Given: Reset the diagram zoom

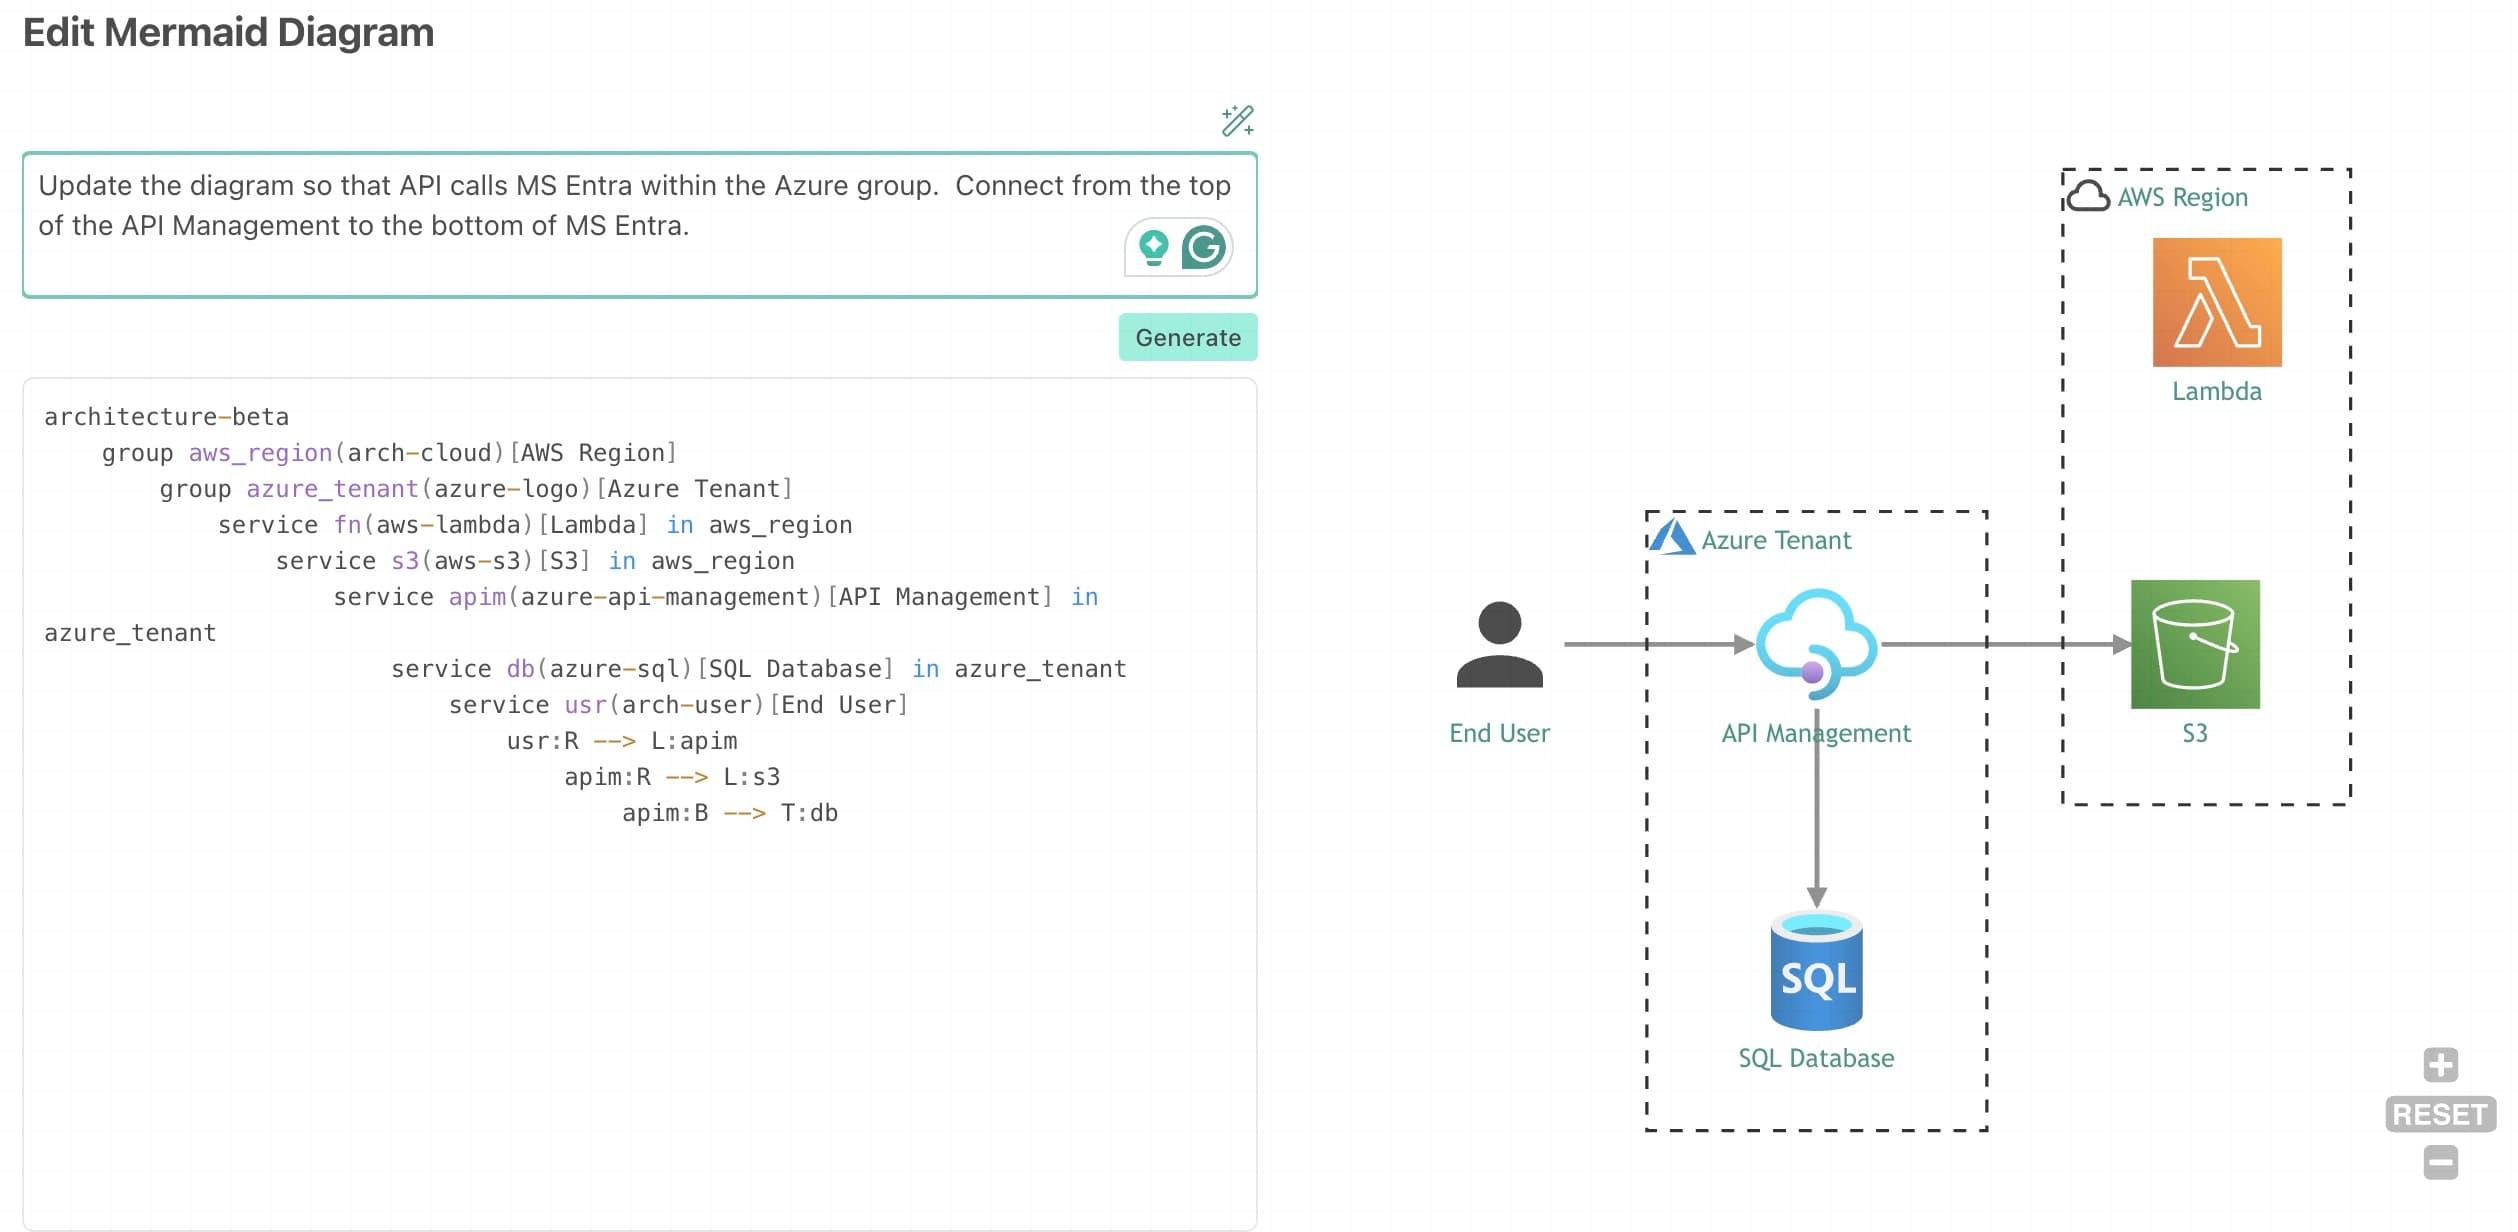Looking at the screenshot, I should 2440,1114.
